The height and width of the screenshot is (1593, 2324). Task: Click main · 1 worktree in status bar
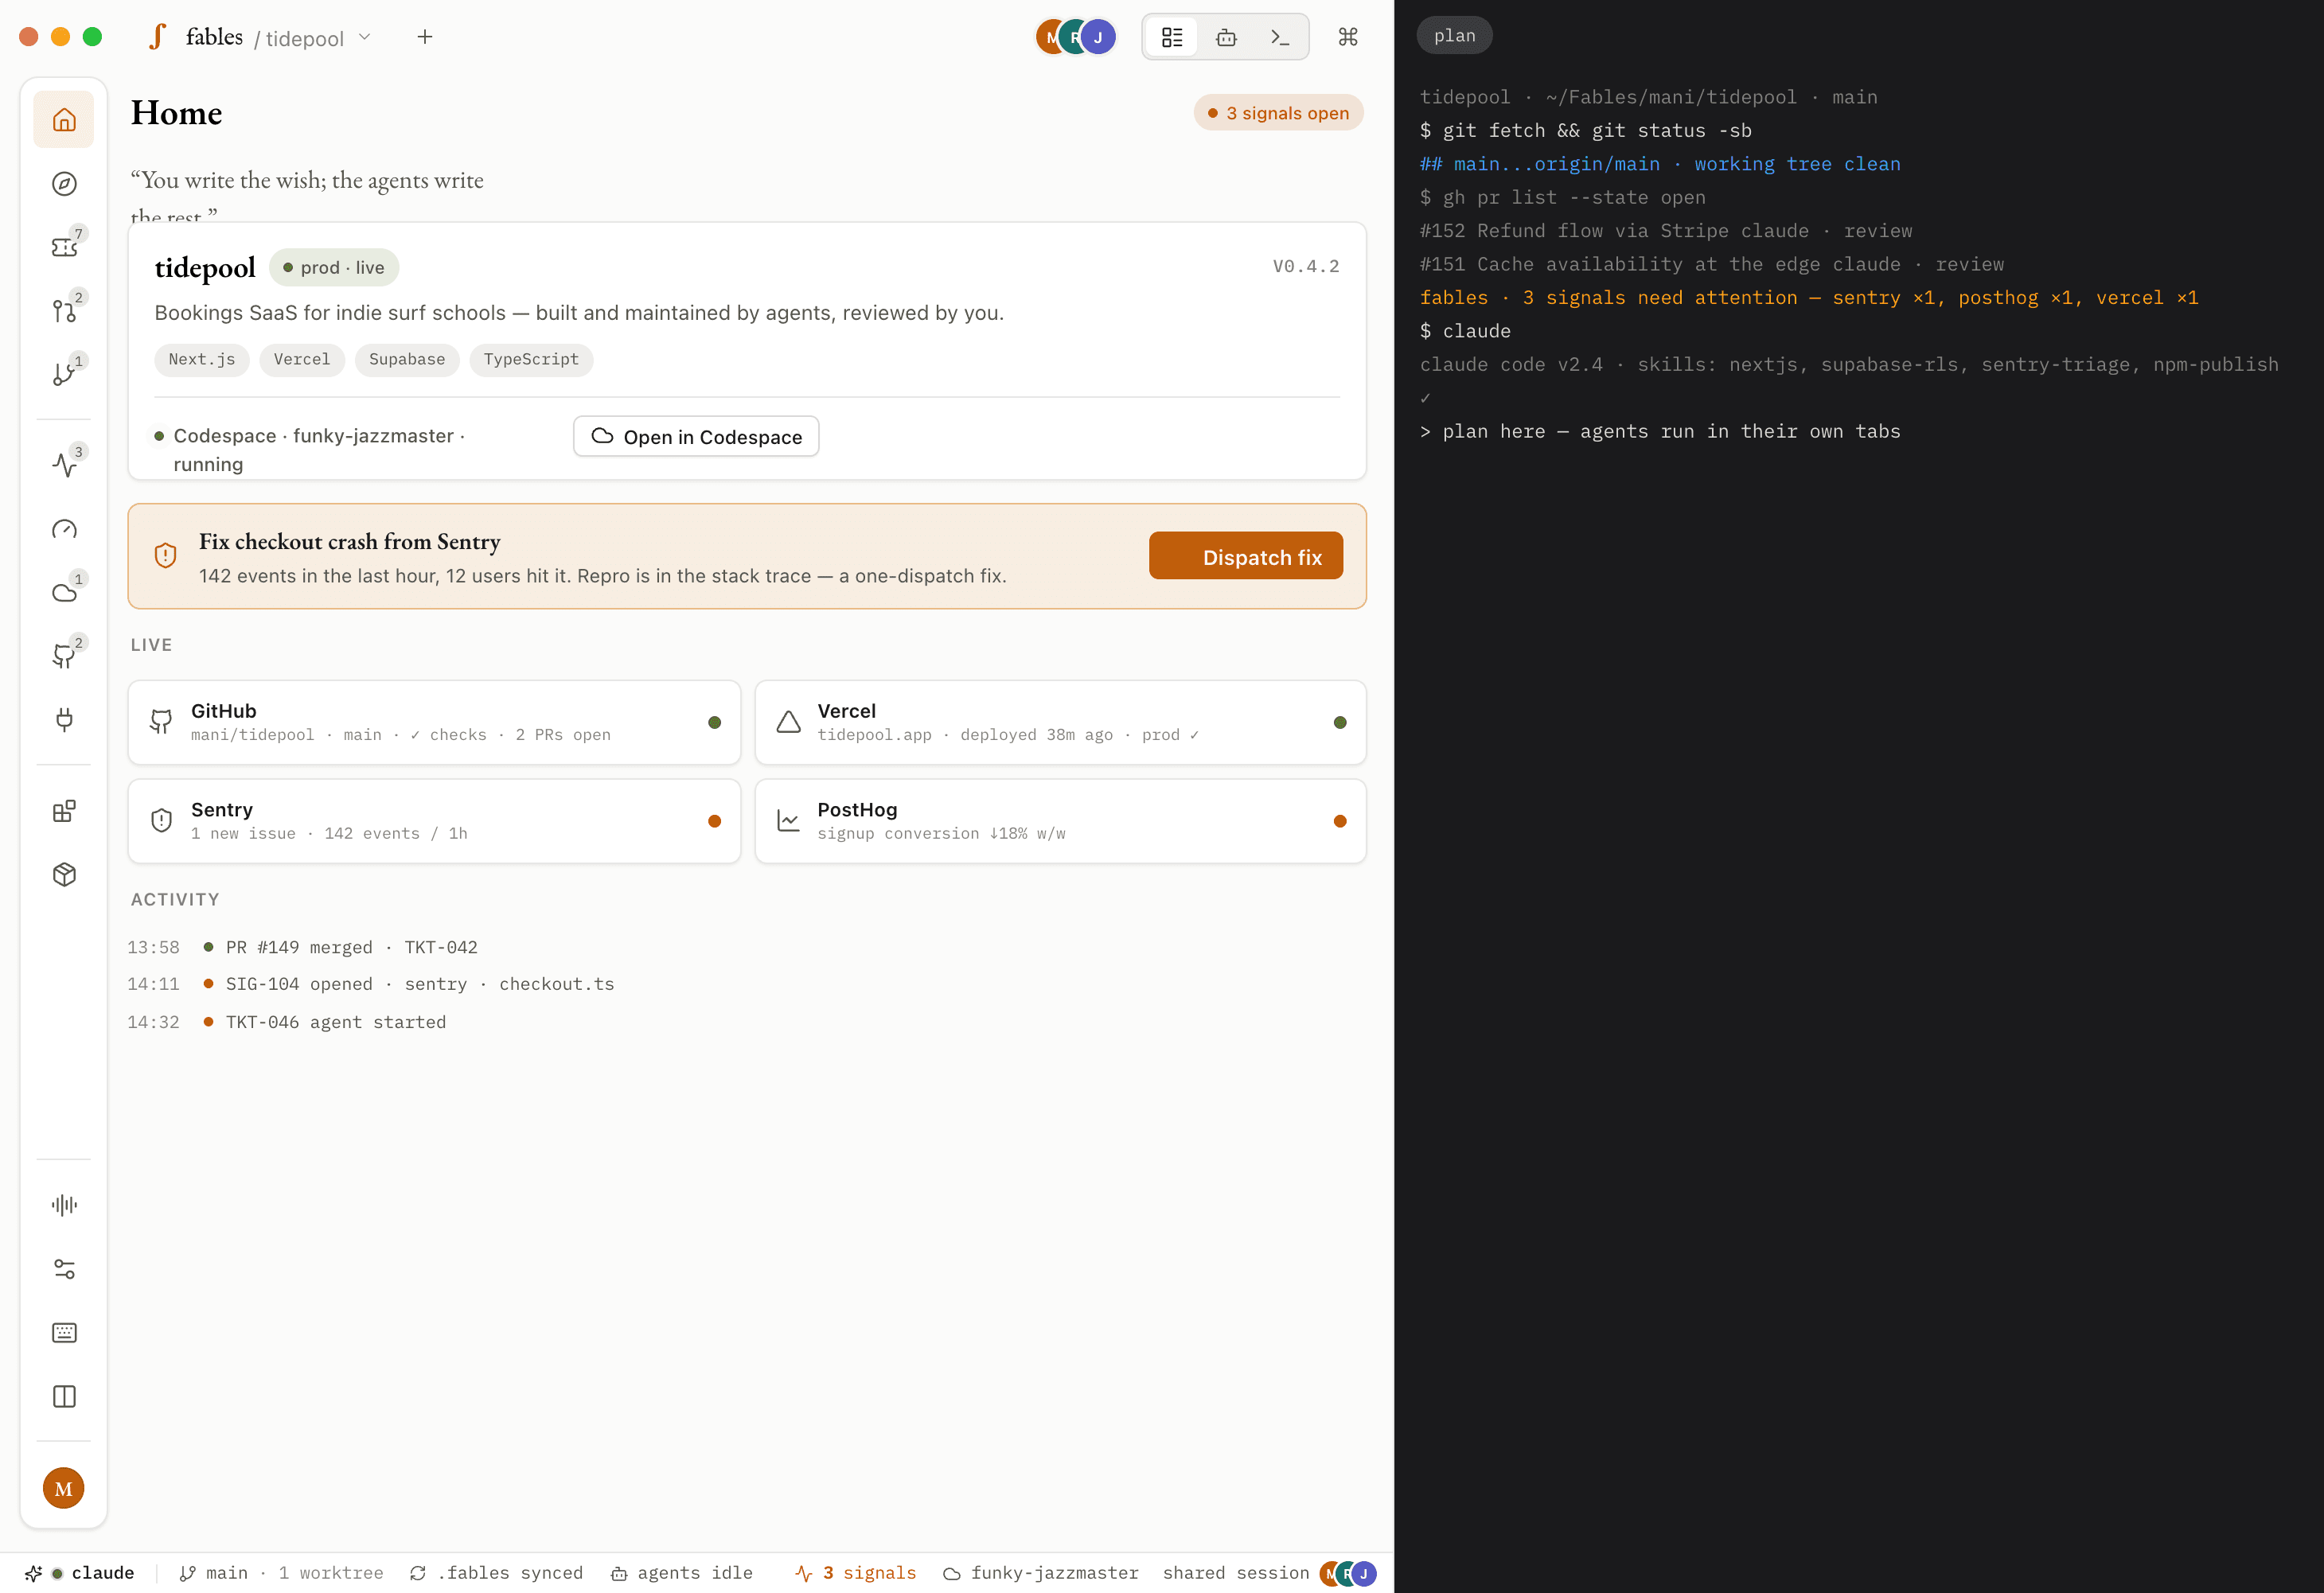click(281, 1573)
